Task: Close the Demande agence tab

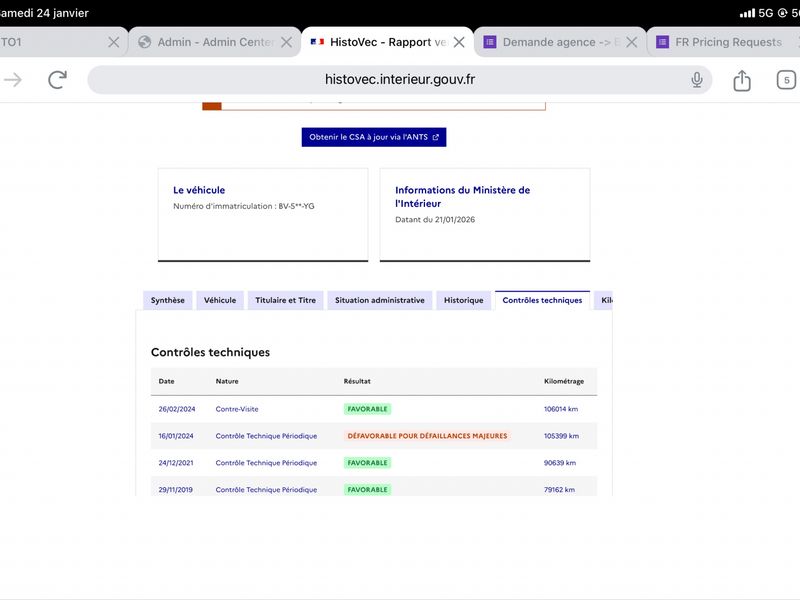Action: coord(632,42)
